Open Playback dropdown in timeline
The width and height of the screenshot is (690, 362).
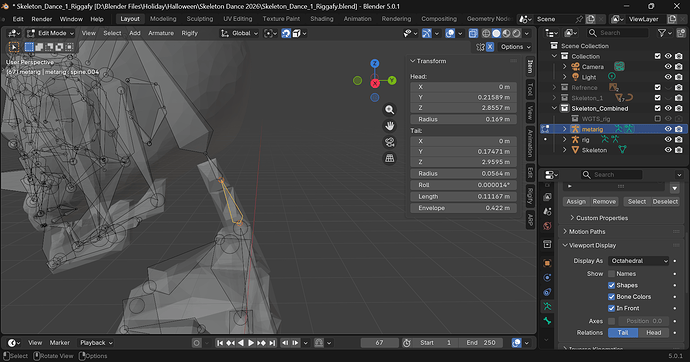tap(96, 343)
